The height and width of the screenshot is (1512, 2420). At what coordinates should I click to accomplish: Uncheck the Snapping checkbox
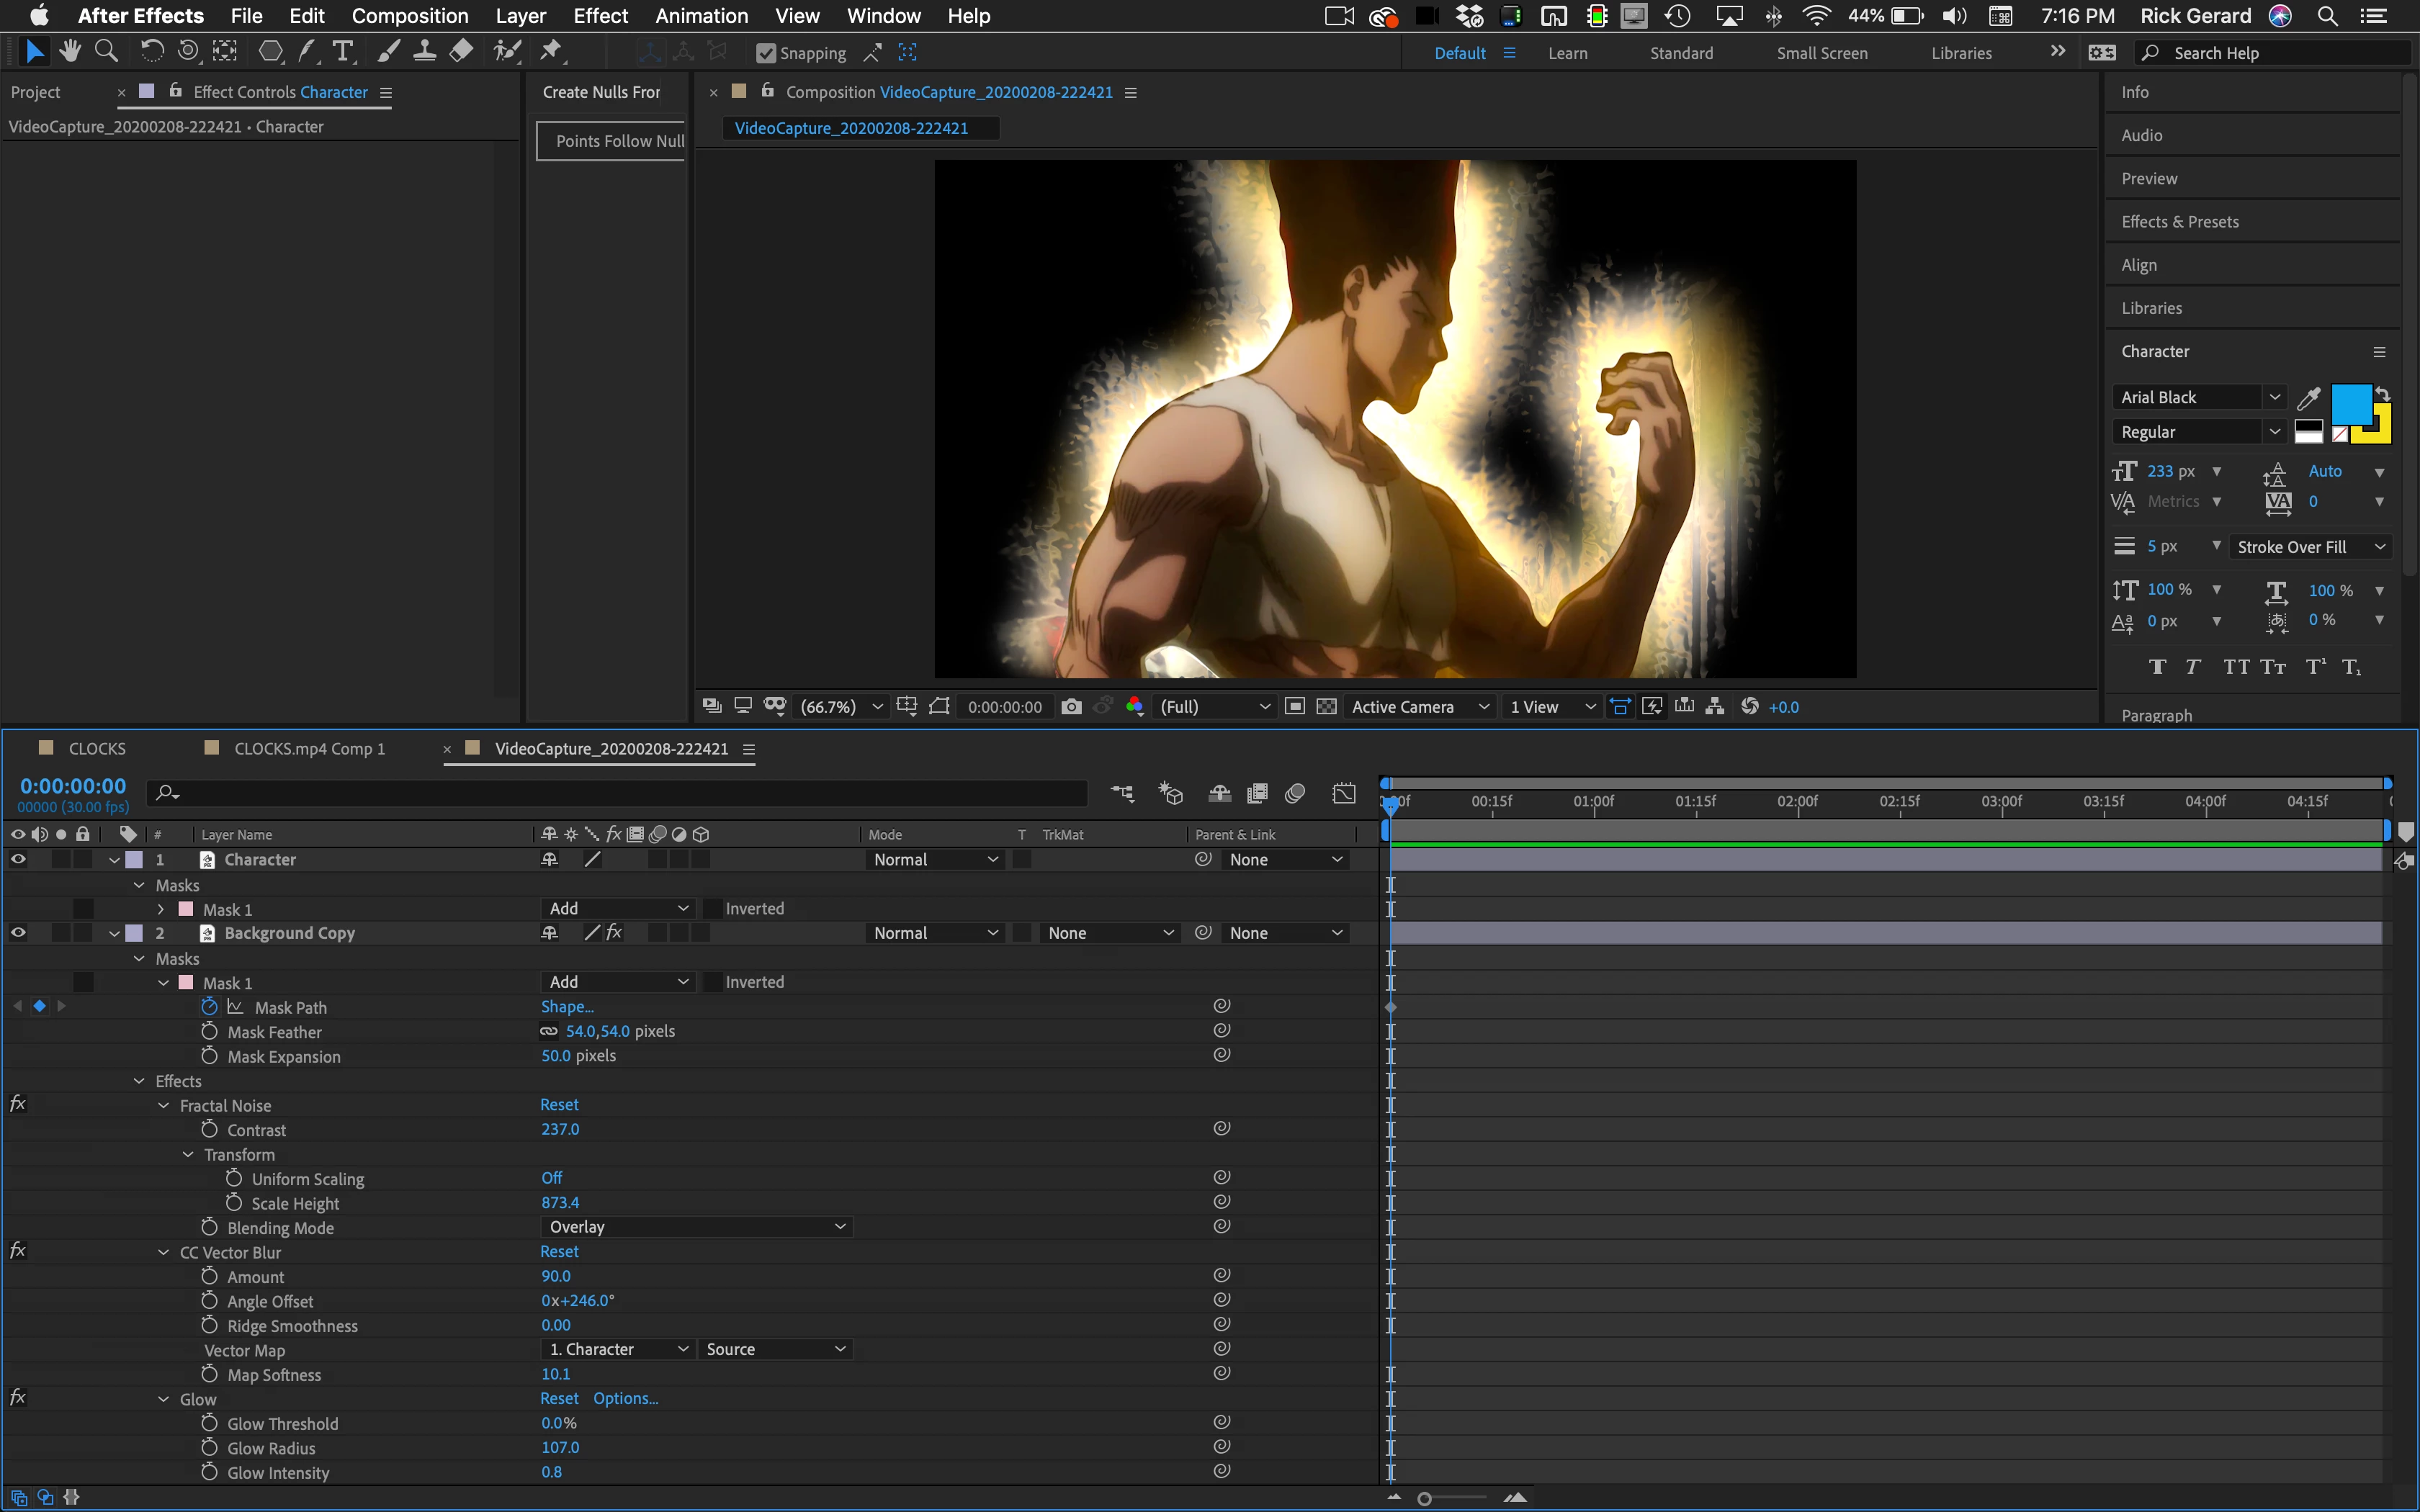click(766, 53)
